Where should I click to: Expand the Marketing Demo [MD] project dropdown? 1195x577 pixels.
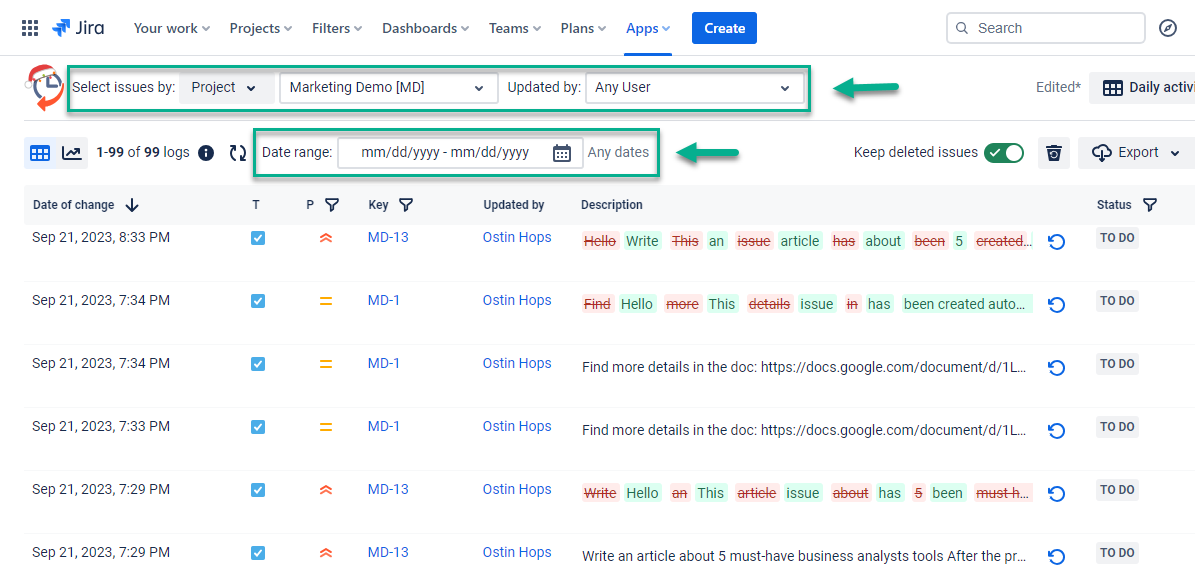point(388,88)
